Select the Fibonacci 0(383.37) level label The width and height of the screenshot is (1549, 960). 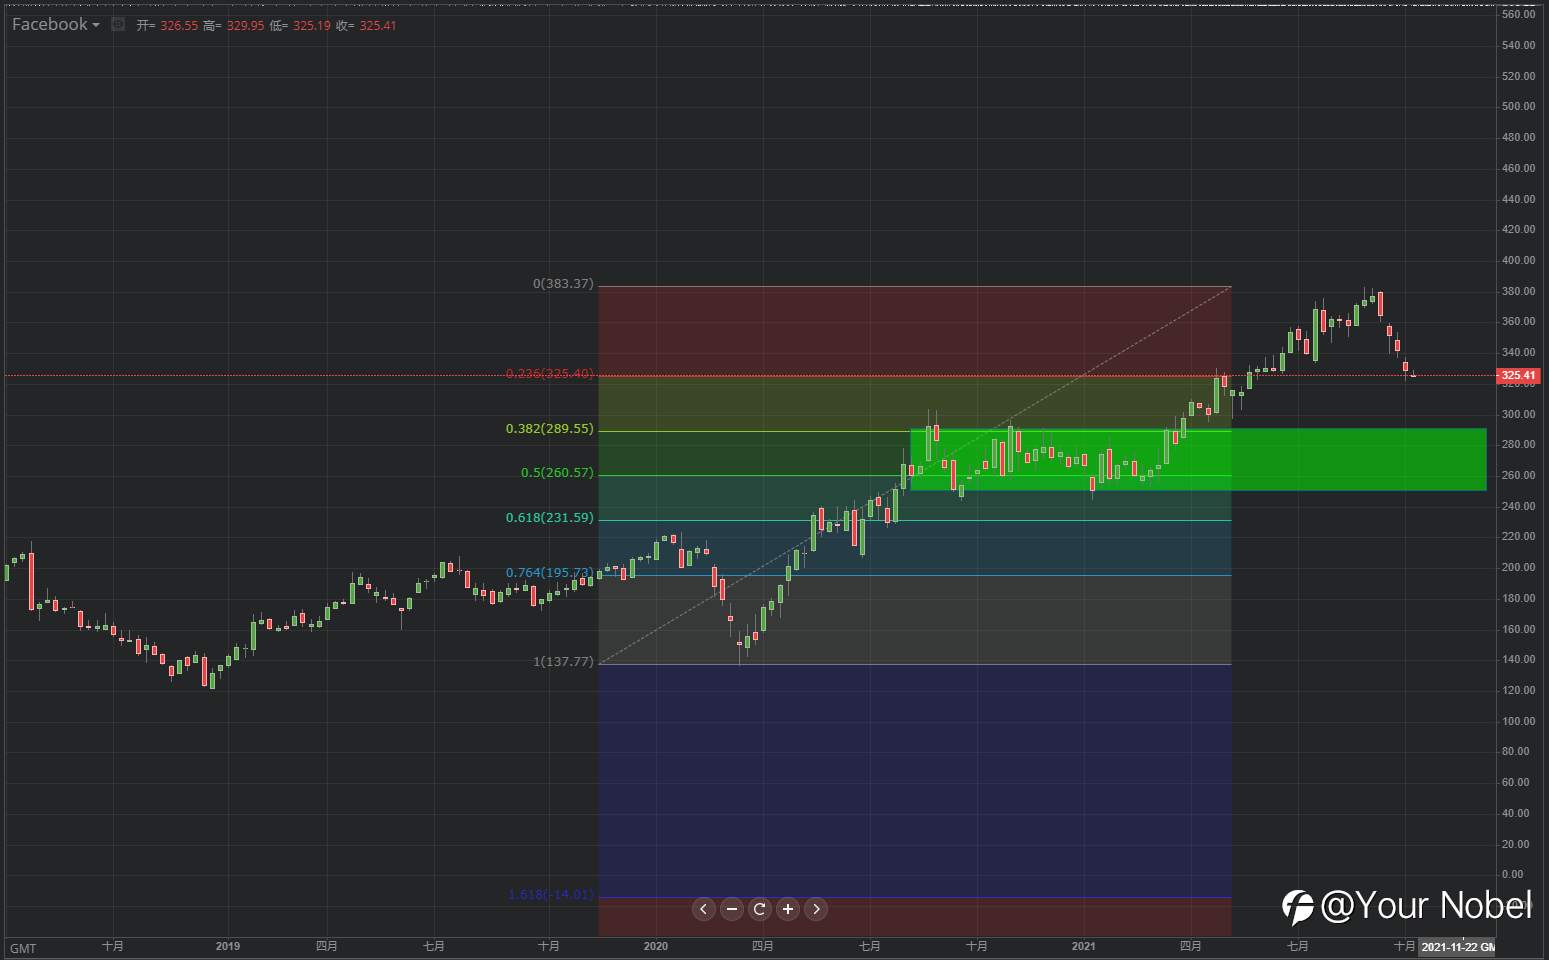[563, 284]
